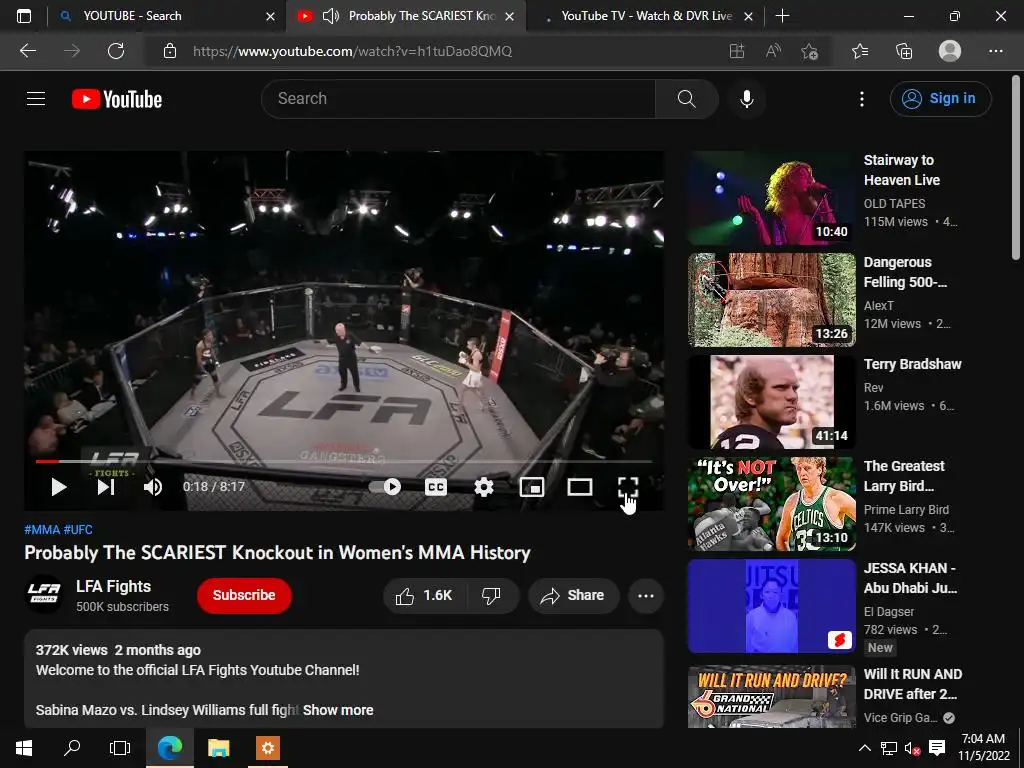This screenshot has height=768, width=1024.
Task: Switch to theater mode
Action: pyautogui.click(x=580, y=487)
